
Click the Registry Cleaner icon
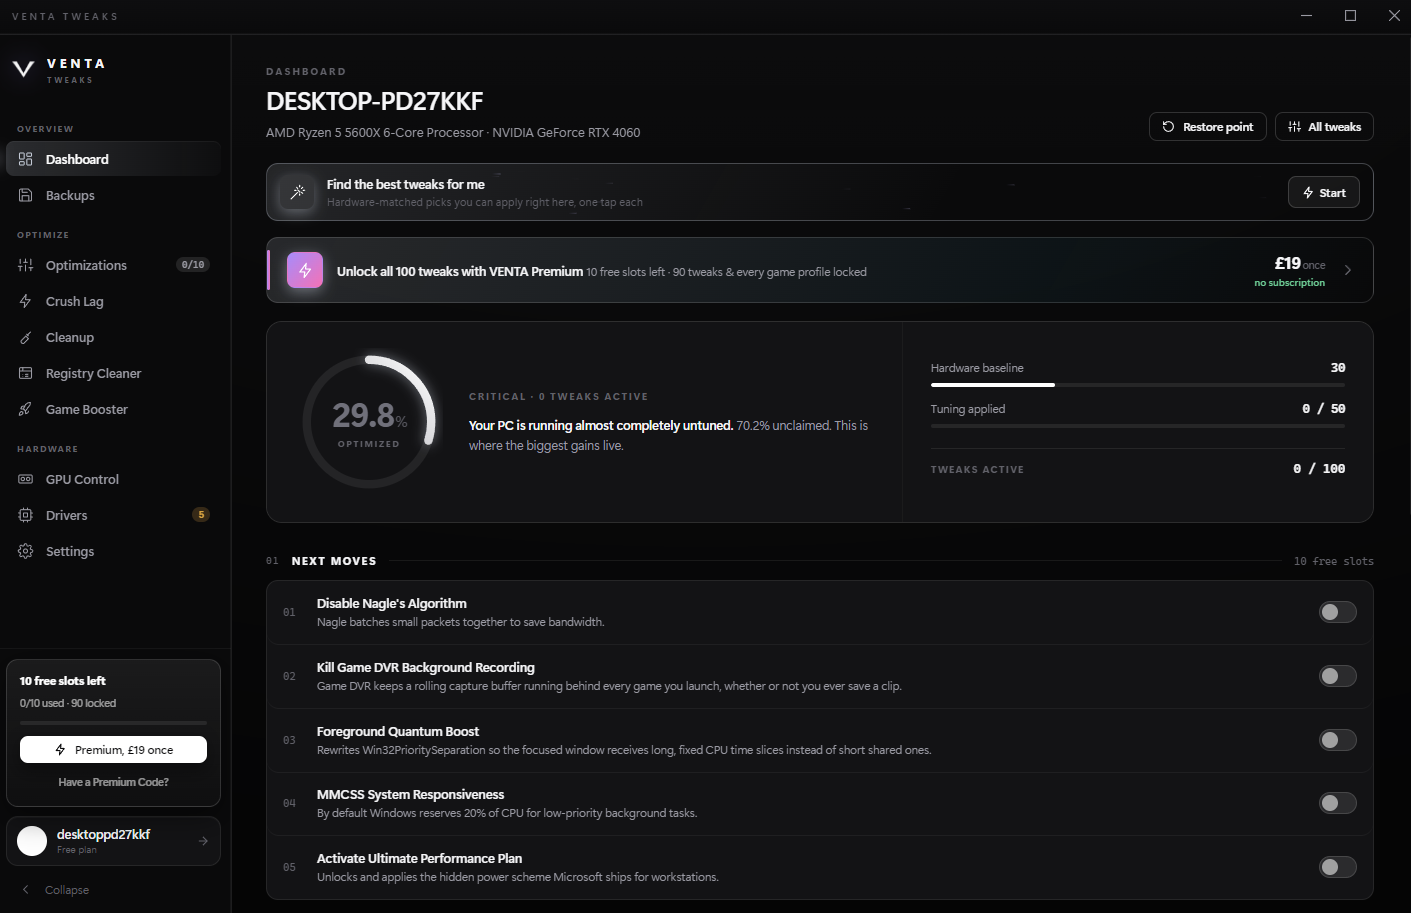26,373
